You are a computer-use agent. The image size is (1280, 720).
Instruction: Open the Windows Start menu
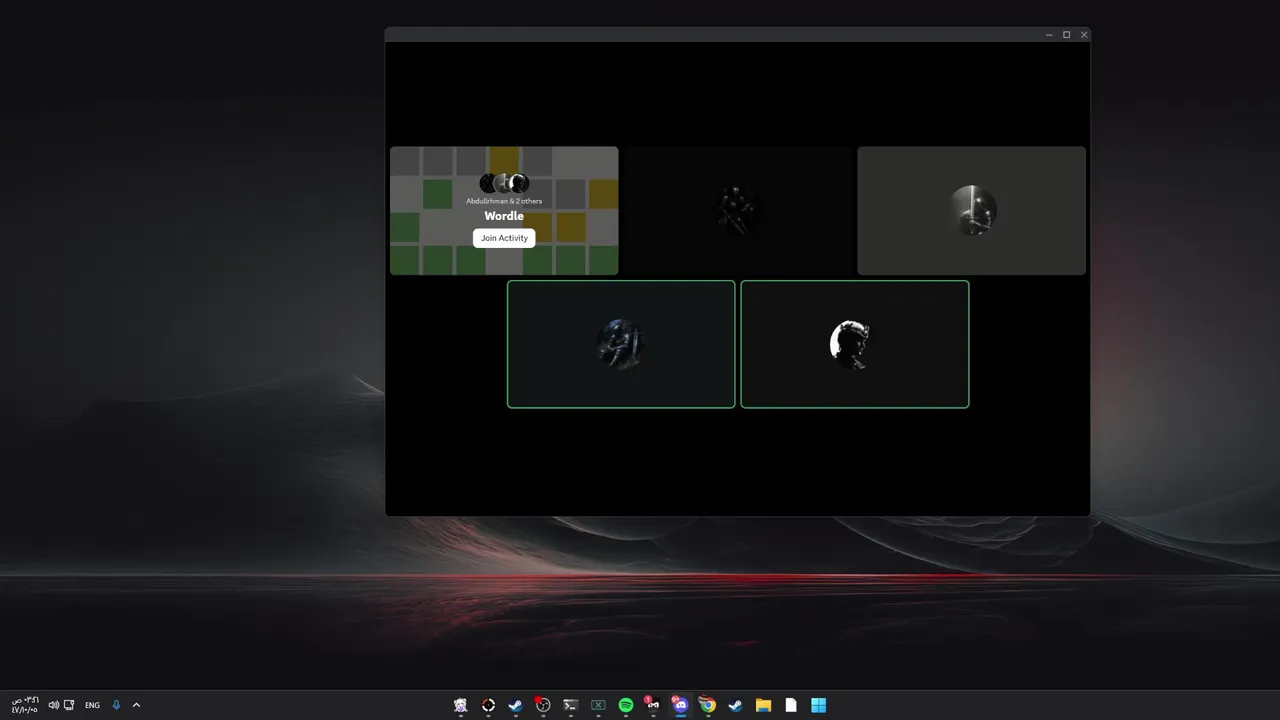(818, 705)
